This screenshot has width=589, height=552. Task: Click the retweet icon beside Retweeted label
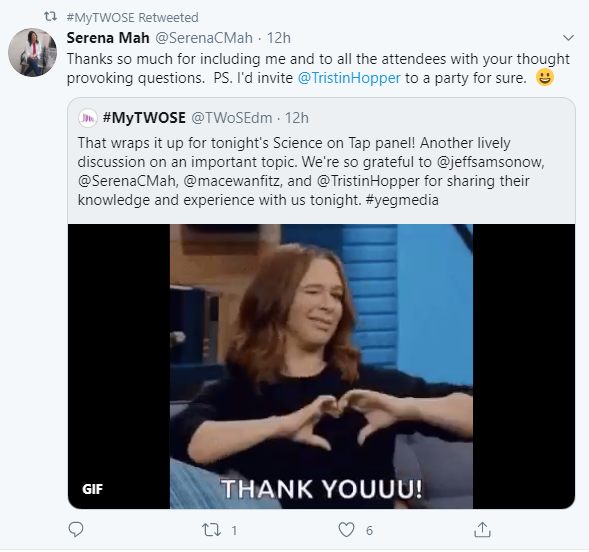pos(50,17)
